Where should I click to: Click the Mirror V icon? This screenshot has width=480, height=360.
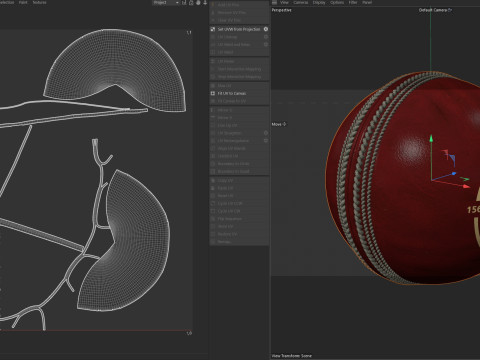coord(213,118)
